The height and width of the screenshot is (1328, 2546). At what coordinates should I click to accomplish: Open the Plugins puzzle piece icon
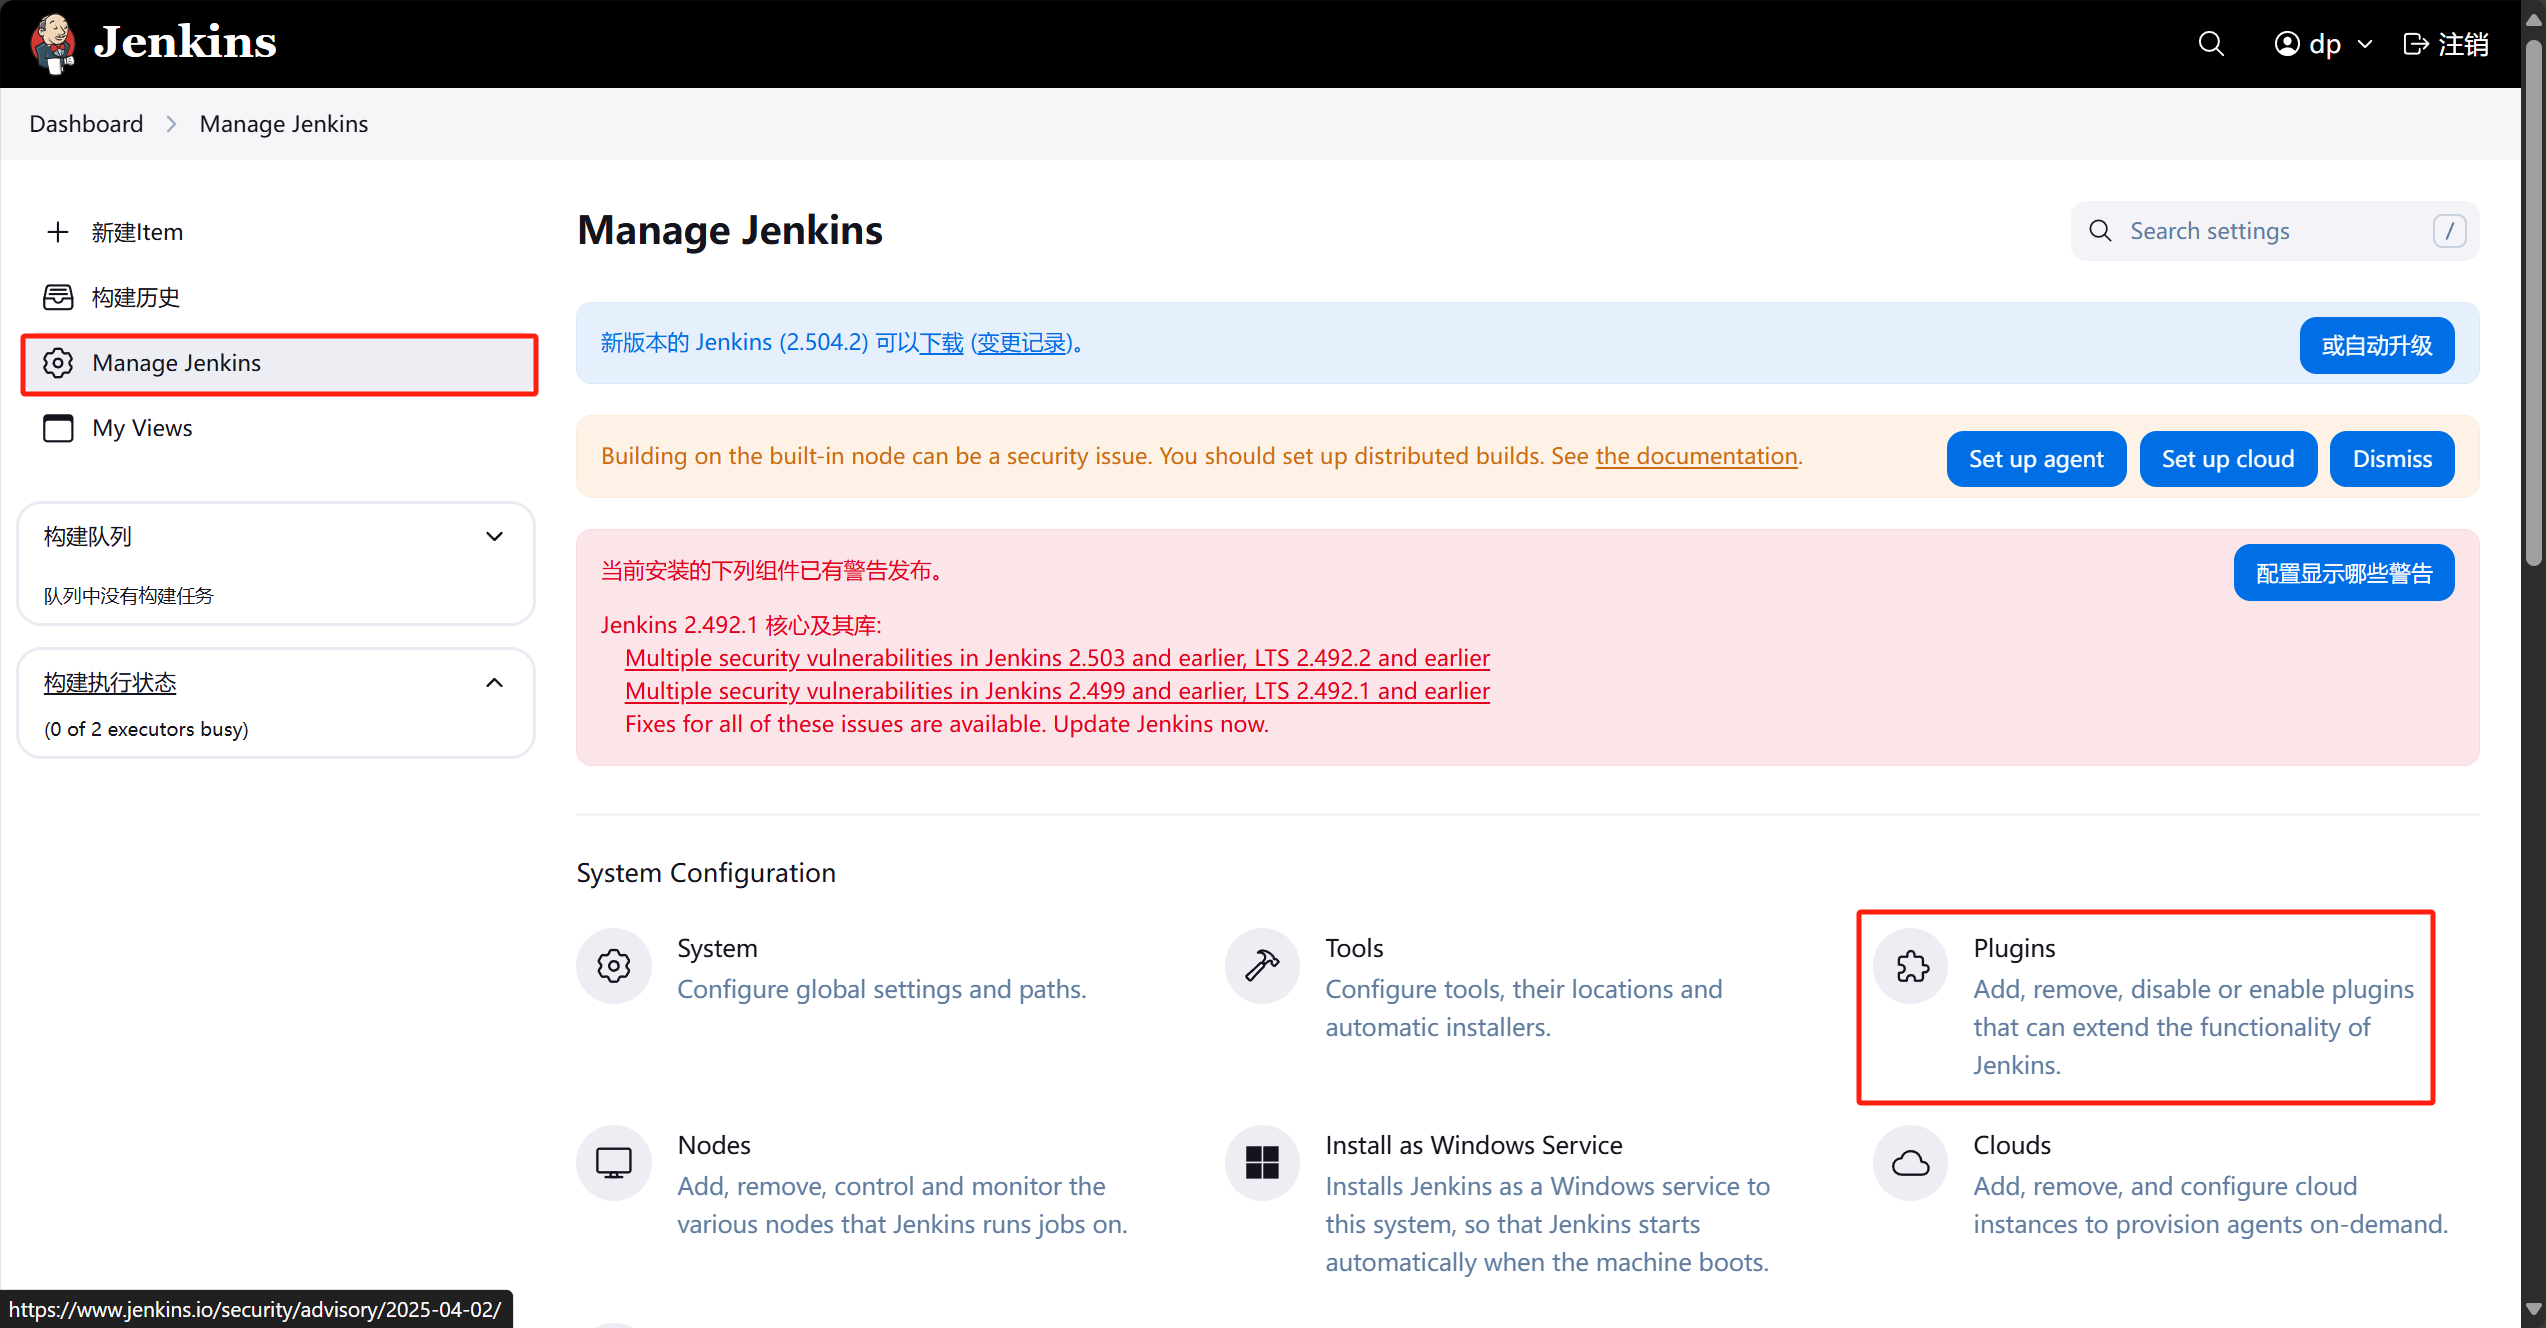[x=1911, y=966]
